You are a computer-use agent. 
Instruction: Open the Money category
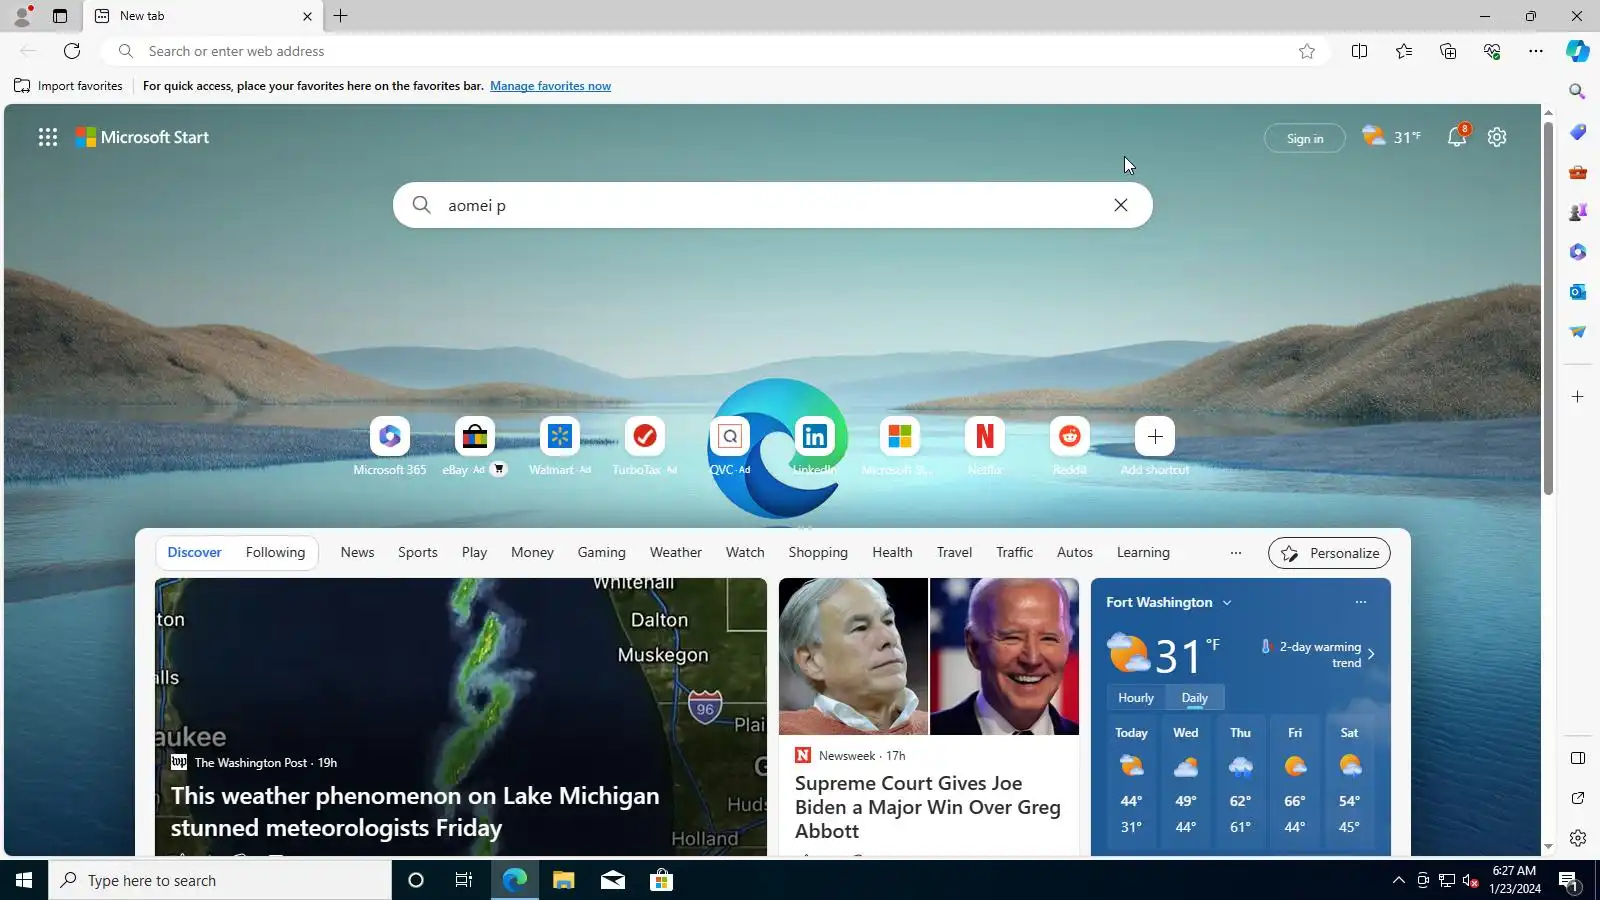coord(532,553)
